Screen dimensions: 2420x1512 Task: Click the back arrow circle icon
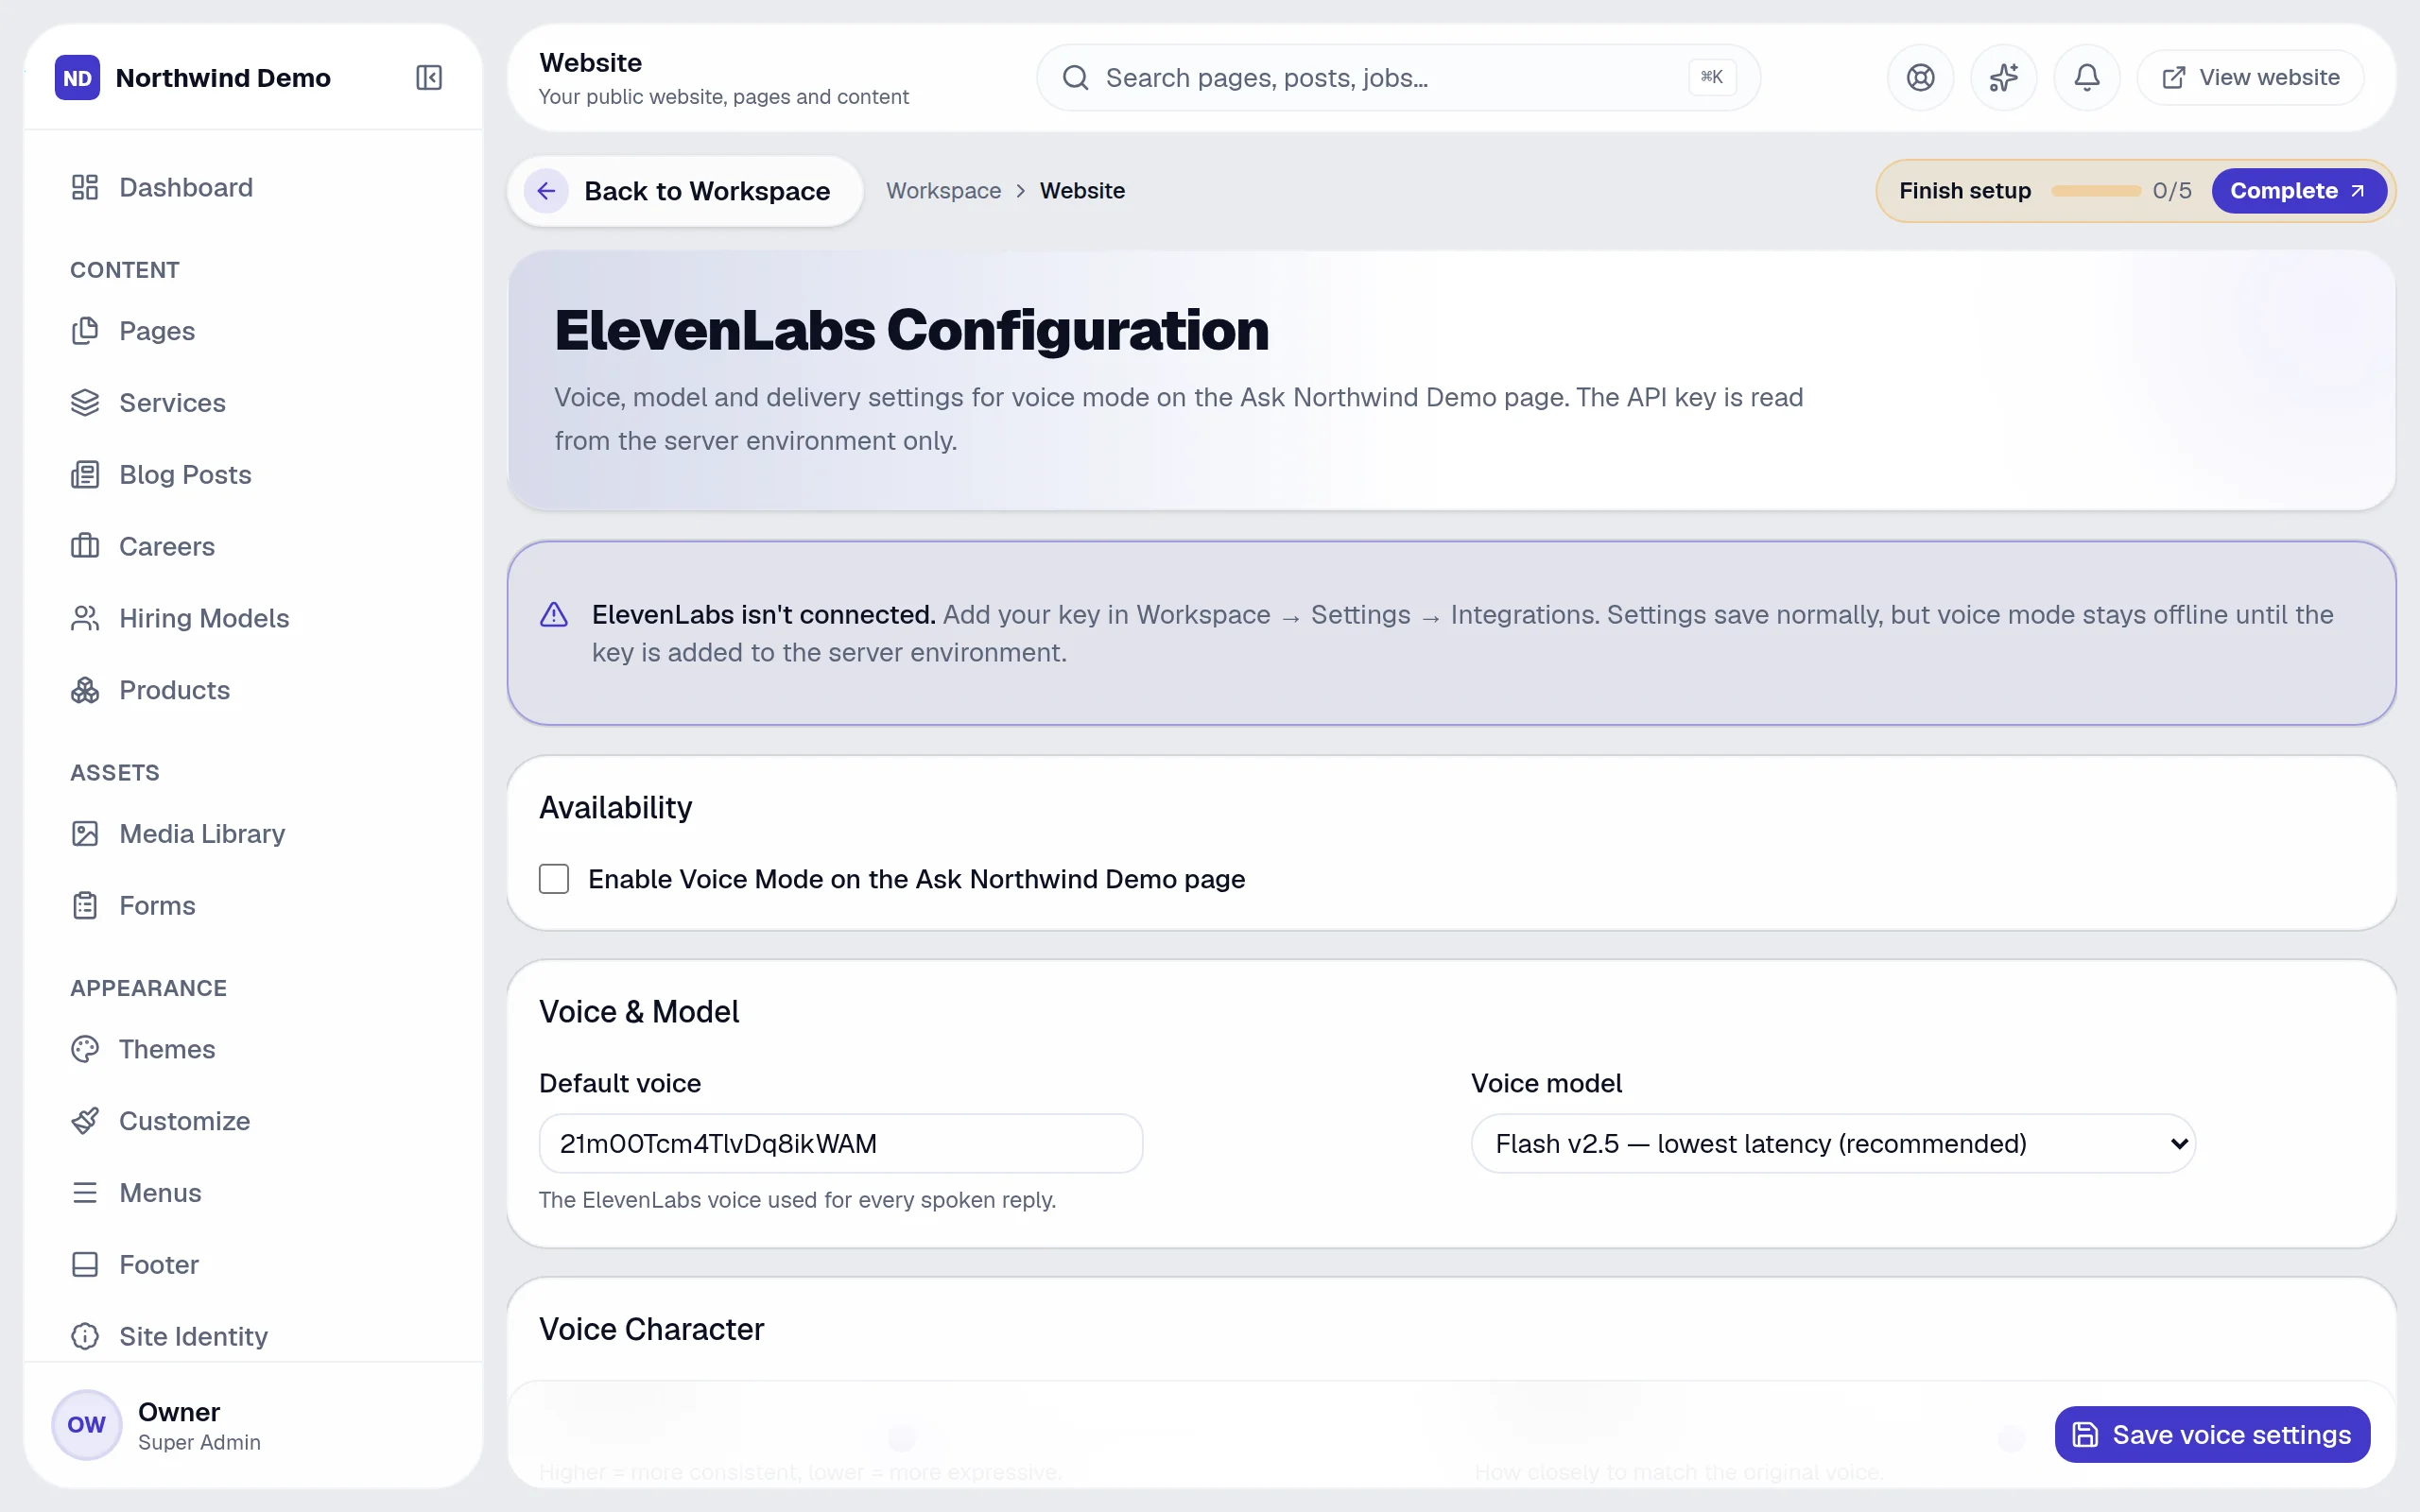546,191
